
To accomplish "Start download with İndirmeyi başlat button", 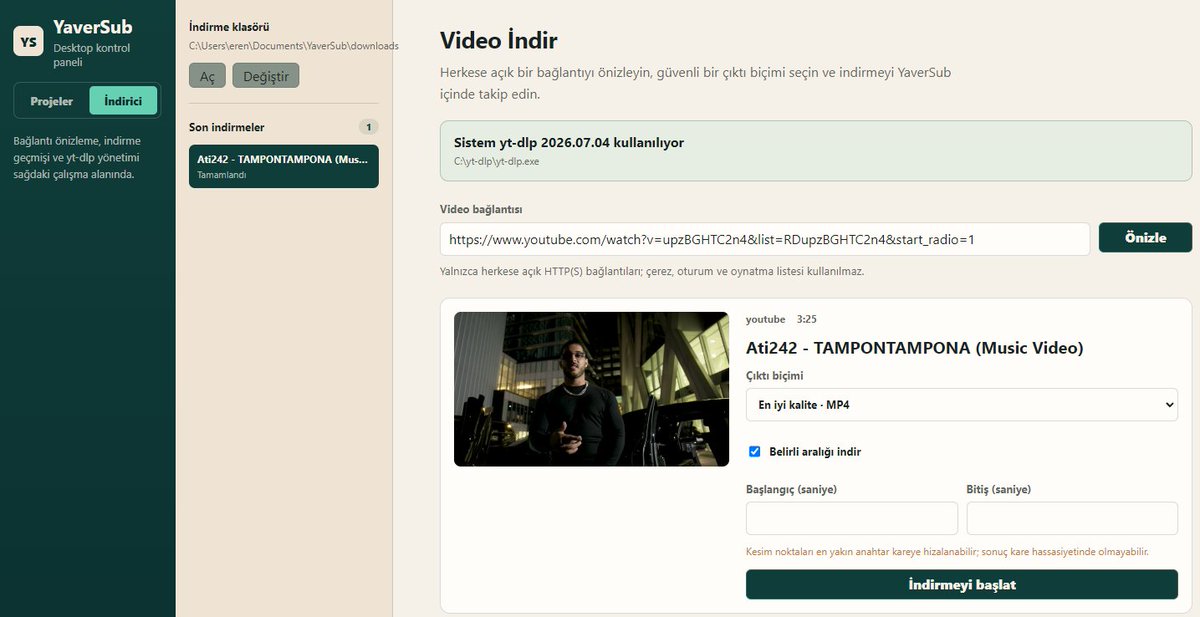I will (x=962, y=584).
